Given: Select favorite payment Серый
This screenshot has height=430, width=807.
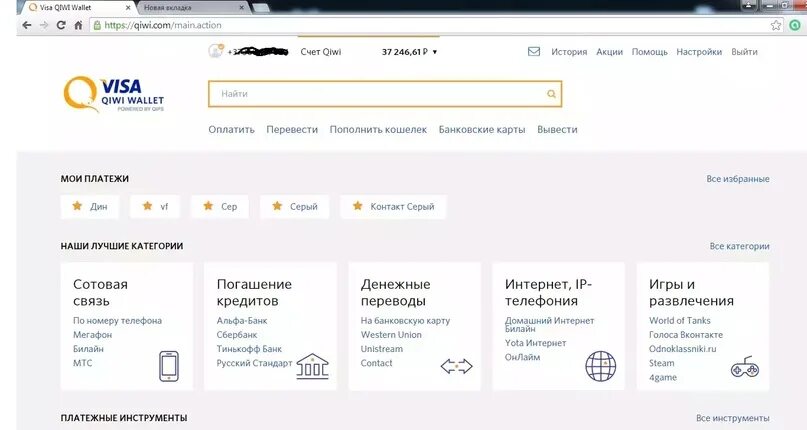Looking at the screenshot, I should pyautogui.click(x=294, y=207).
